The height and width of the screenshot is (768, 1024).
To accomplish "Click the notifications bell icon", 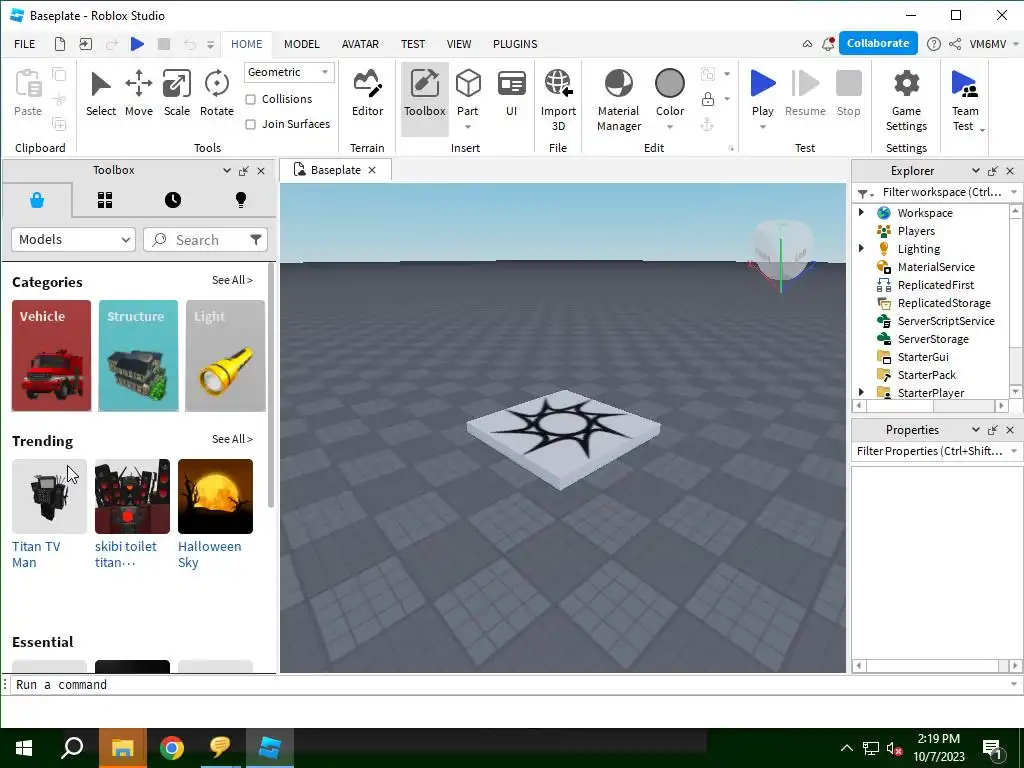I will pos(828,44).
